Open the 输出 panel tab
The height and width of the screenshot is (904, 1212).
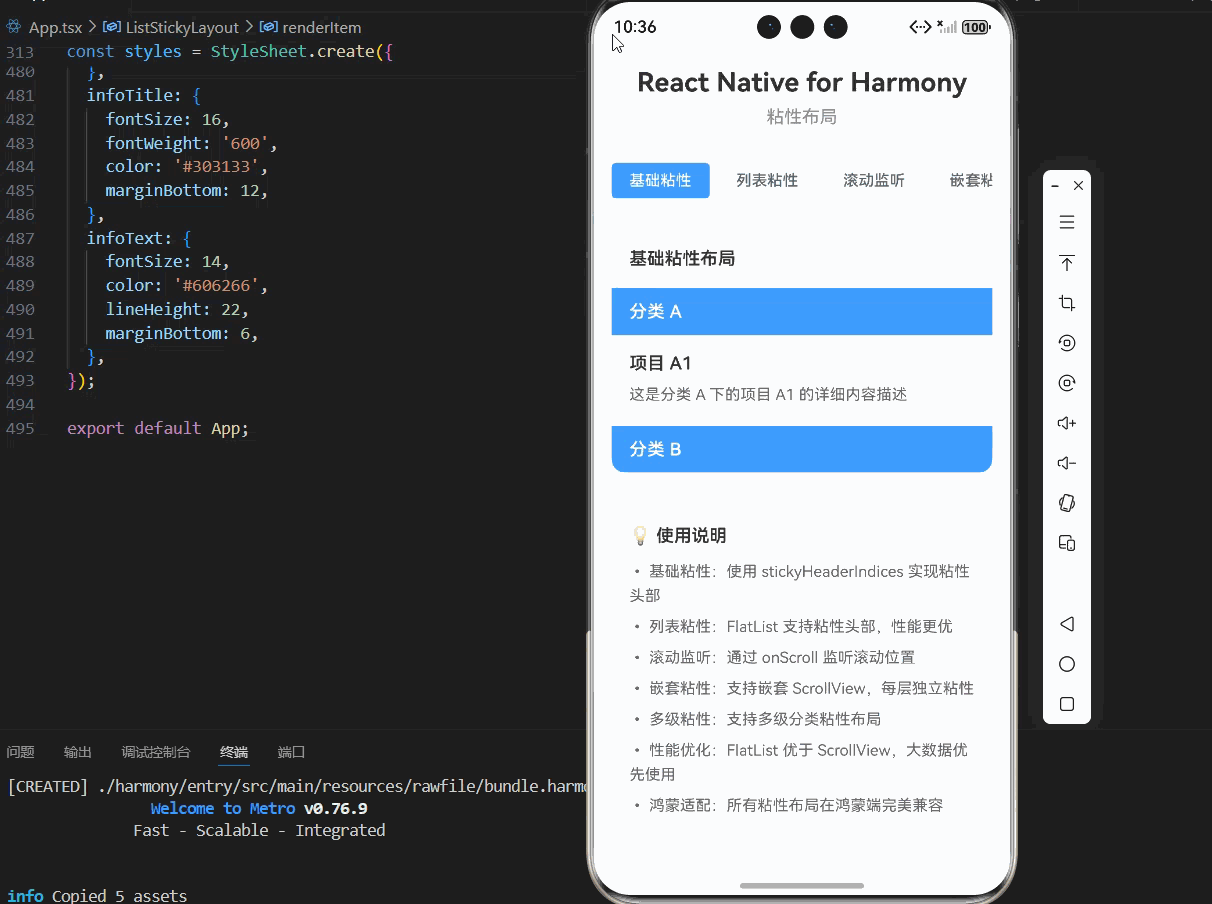click(x=78, y=752)
